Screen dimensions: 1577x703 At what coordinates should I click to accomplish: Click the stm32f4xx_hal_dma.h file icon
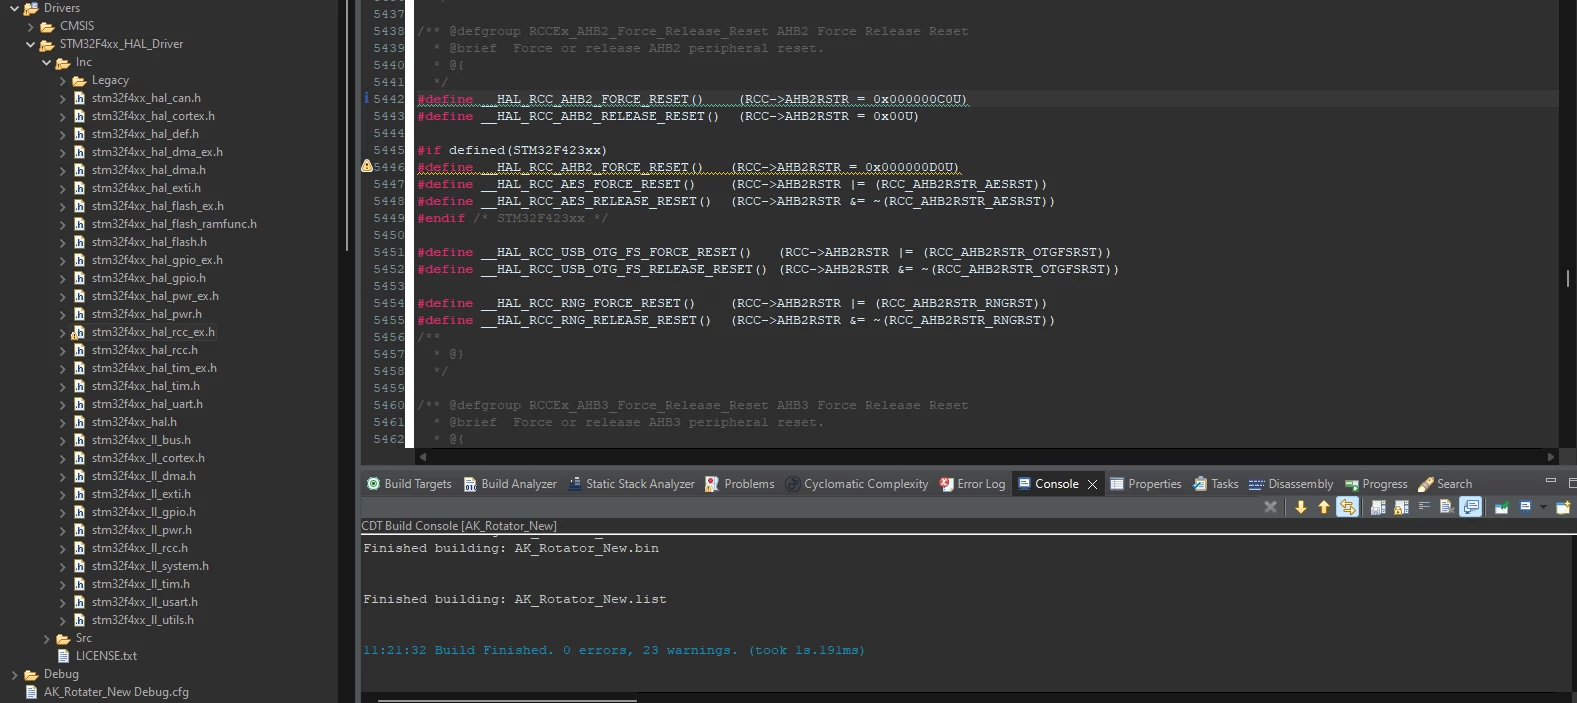(79, 170)
